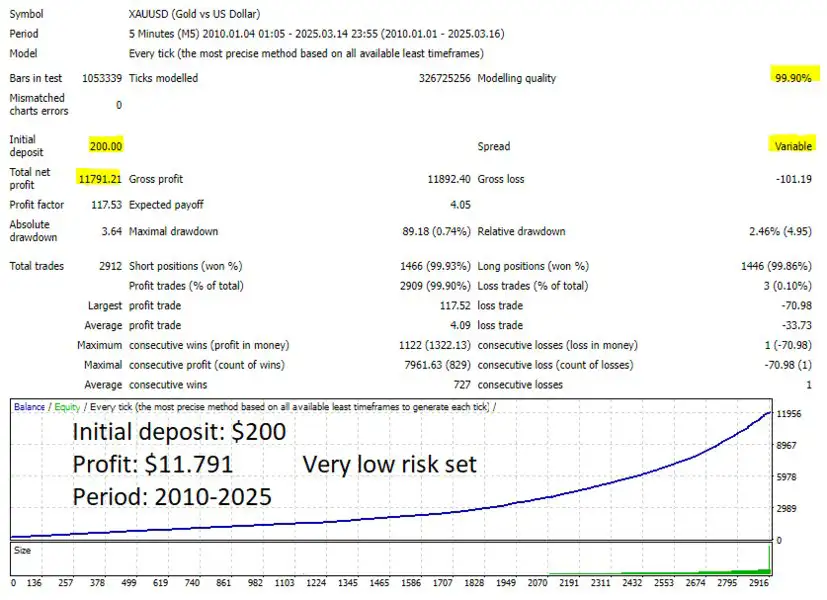Click the highlighted 200.00 initial deposit value
Screen dimensions: 827x600
tap(105, 146)
